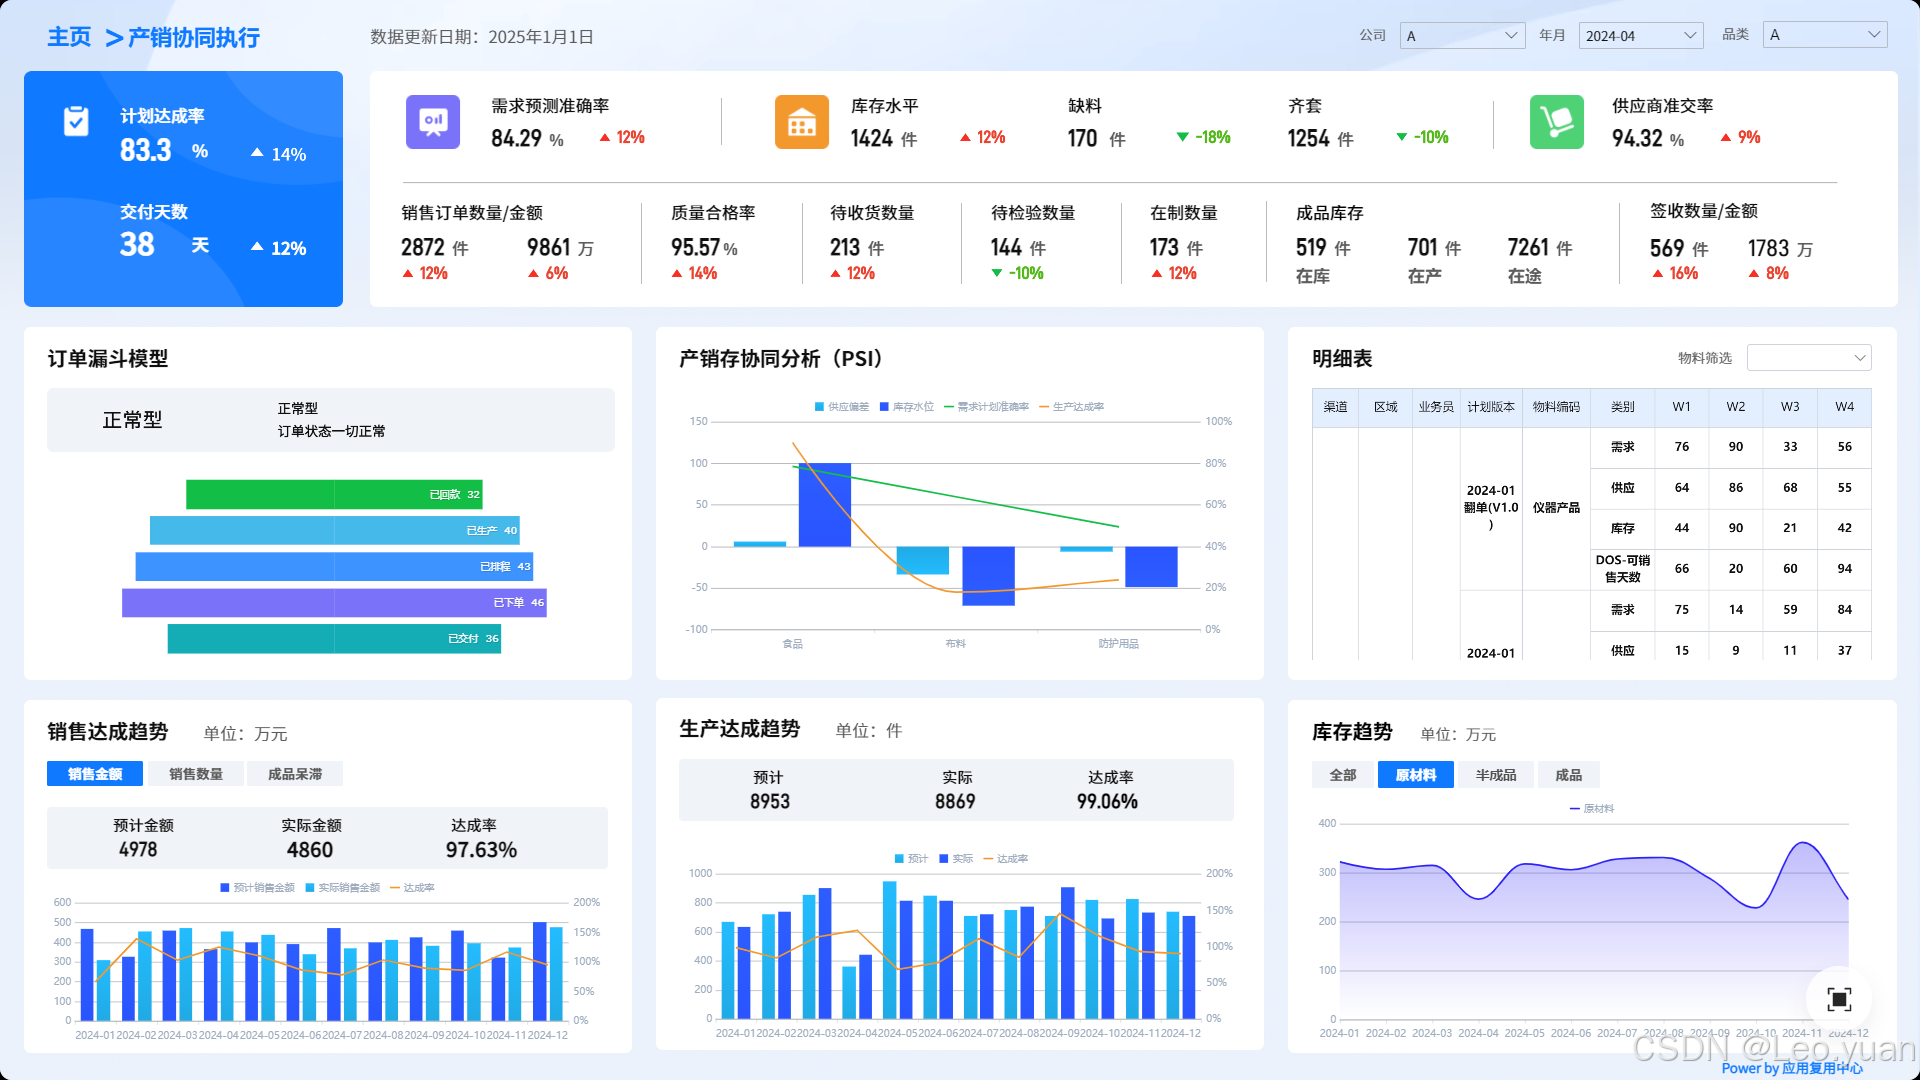Click the green supplier on-time delivery cart icon

pyautogui.click(x=1556, y=122)
